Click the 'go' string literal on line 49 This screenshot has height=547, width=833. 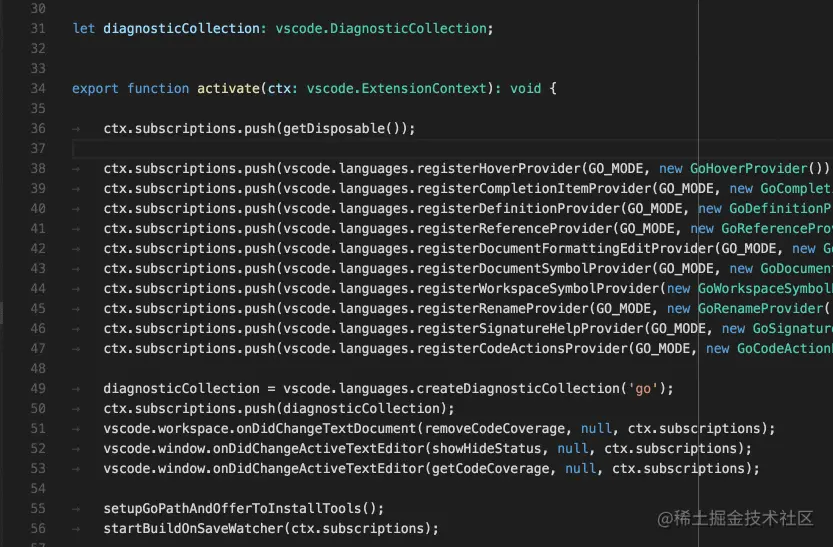tap(643, 388)
